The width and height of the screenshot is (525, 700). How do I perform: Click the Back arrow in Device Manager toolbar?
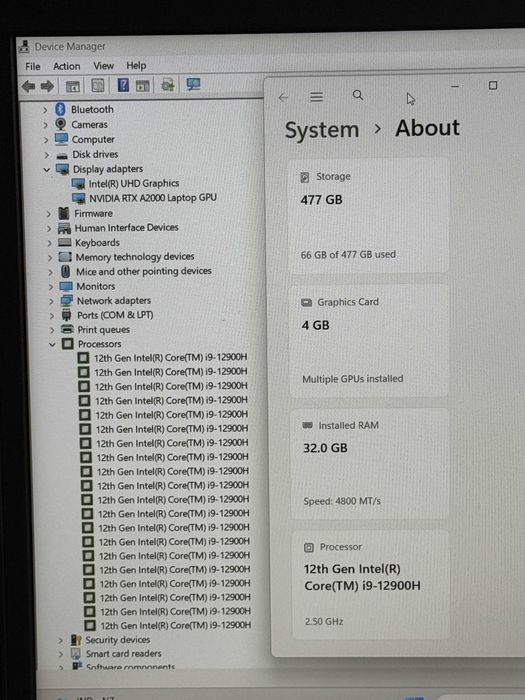point(29,86)
